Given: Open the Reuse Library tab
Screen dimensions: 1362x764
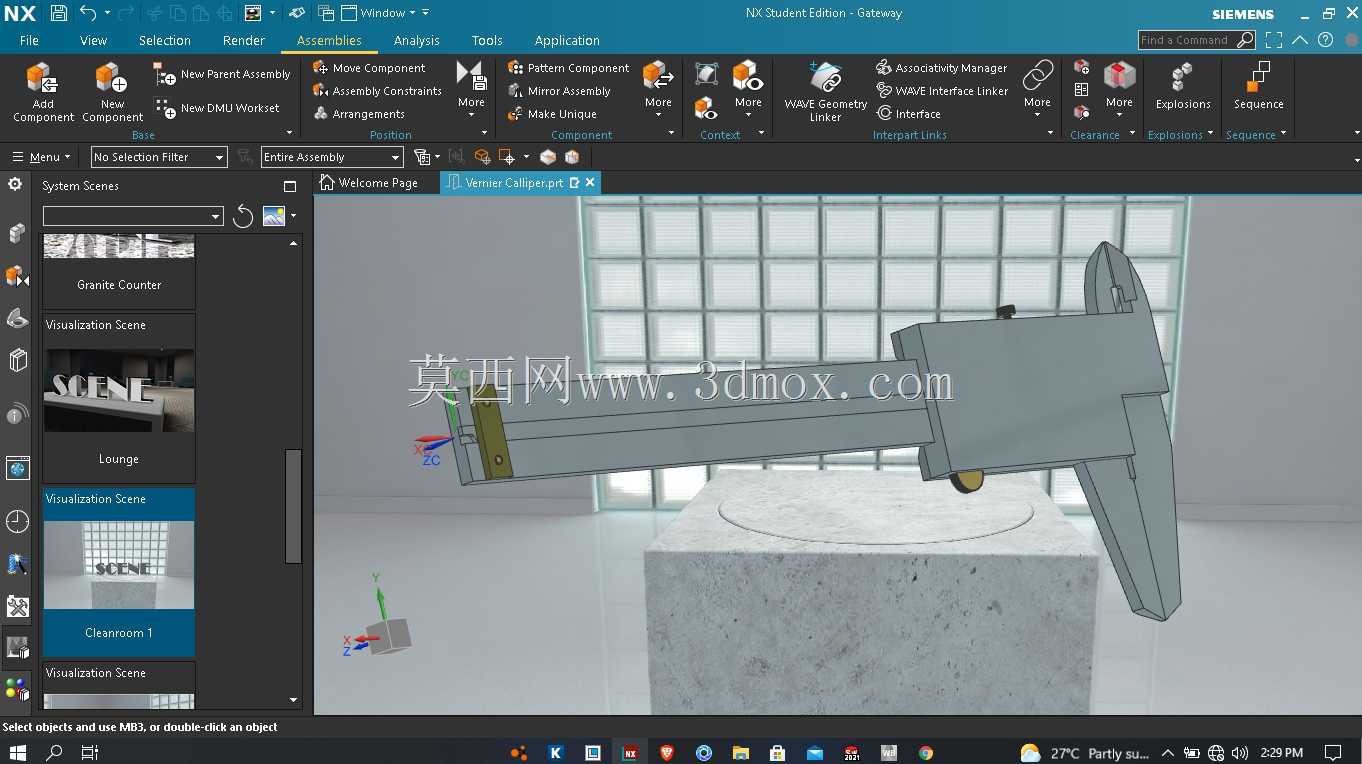Looking at the screenshot, I should [17, 360].
